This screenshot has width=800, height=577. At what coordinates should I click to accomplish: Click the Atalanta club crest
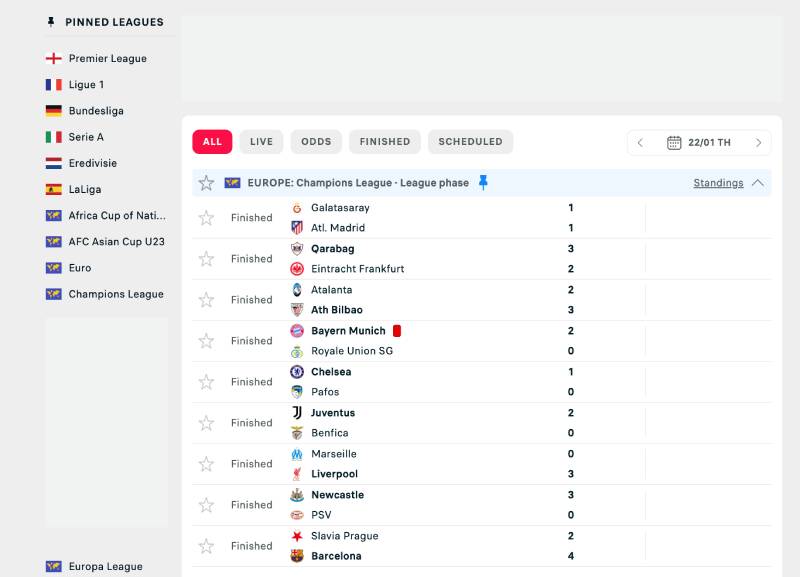coord(297,290)
